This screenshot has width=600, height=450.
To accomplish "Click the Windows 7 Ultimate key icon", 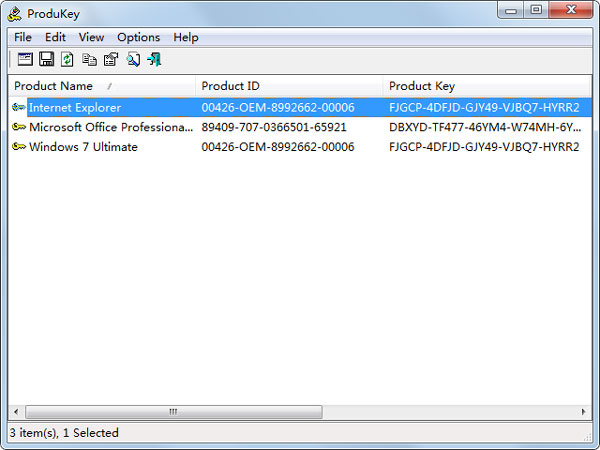I will point(19,147).
